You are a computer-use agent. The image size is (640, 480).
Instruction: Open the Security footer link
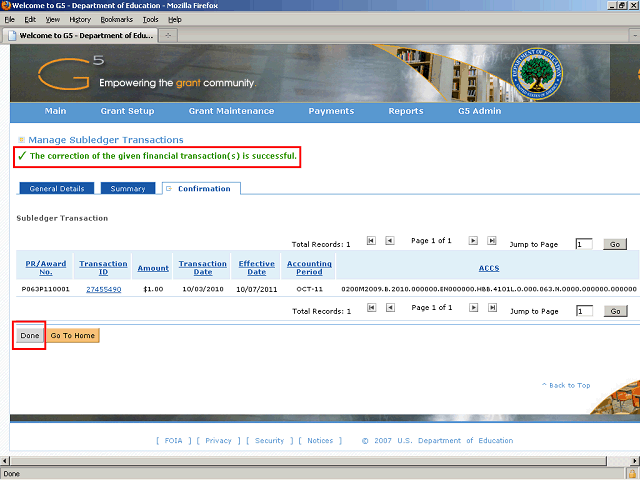point(269,440)
